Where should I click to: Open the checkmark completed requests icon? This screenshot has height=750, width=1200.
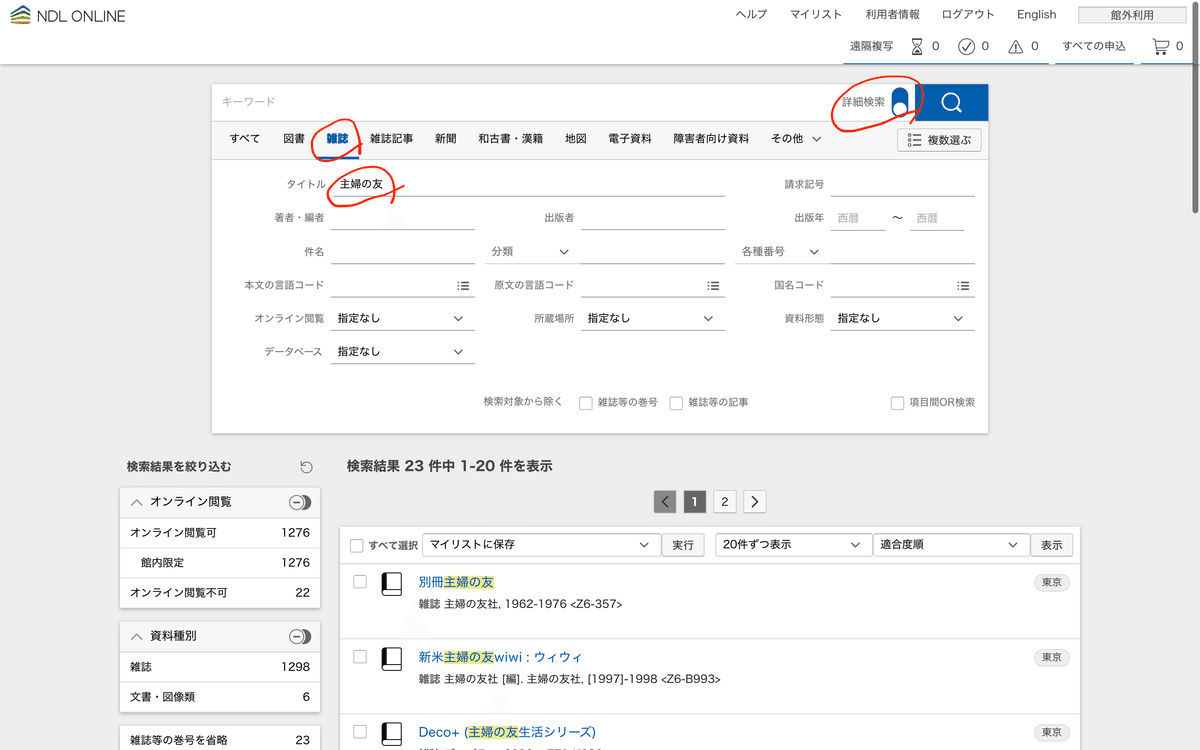[x=966, y=46]
